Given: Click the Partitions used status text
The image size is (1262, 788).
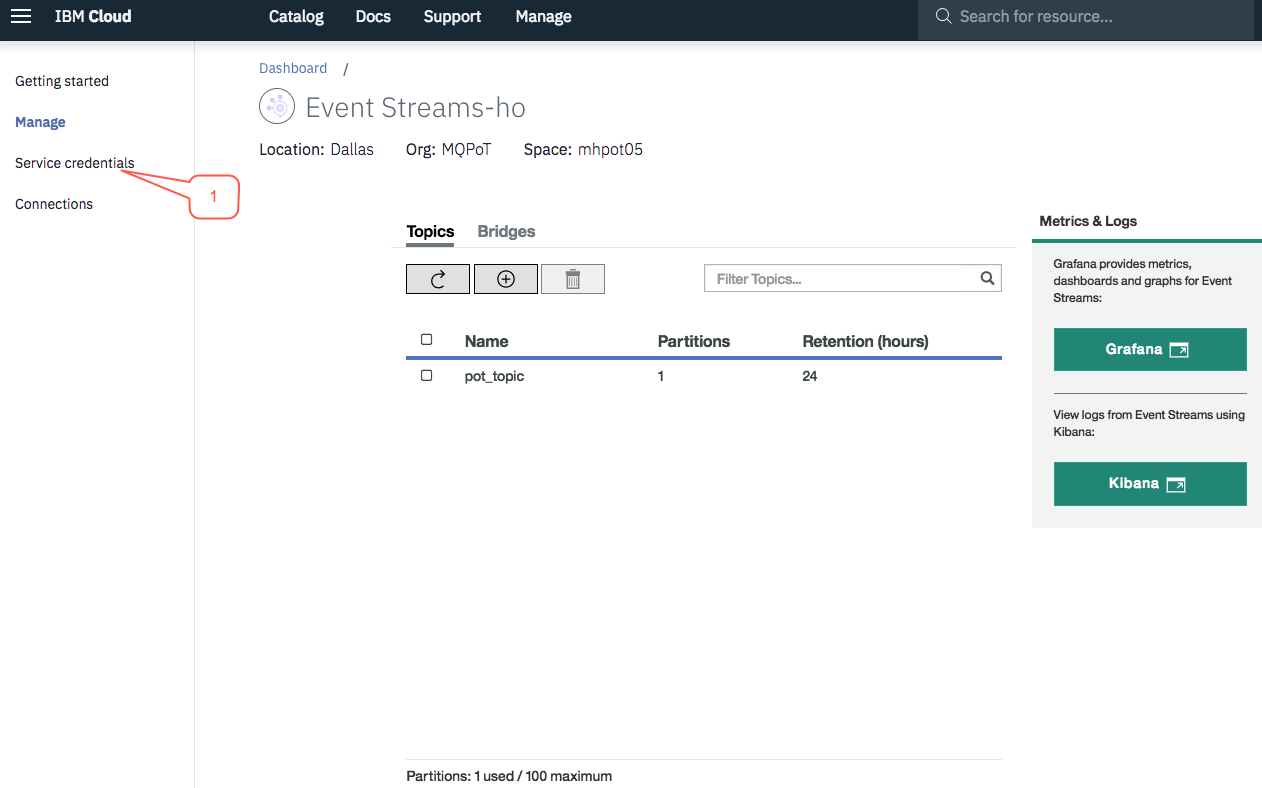Looking at the screenshot, I should (509, 776).
